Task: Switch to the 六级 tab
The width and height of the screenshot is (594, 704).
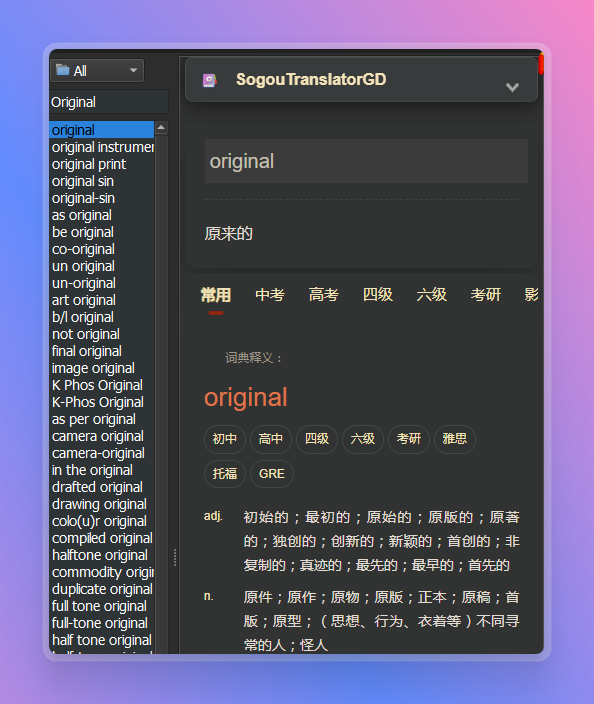Action: pos(431,295)
